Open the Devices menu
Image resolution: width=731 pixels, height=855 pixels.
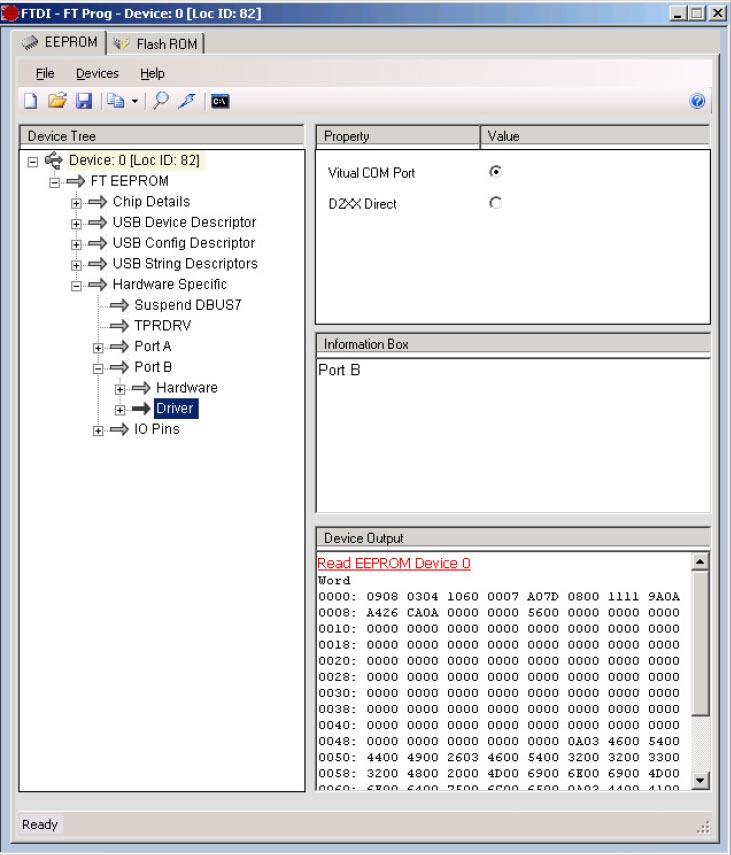(97, 74)
